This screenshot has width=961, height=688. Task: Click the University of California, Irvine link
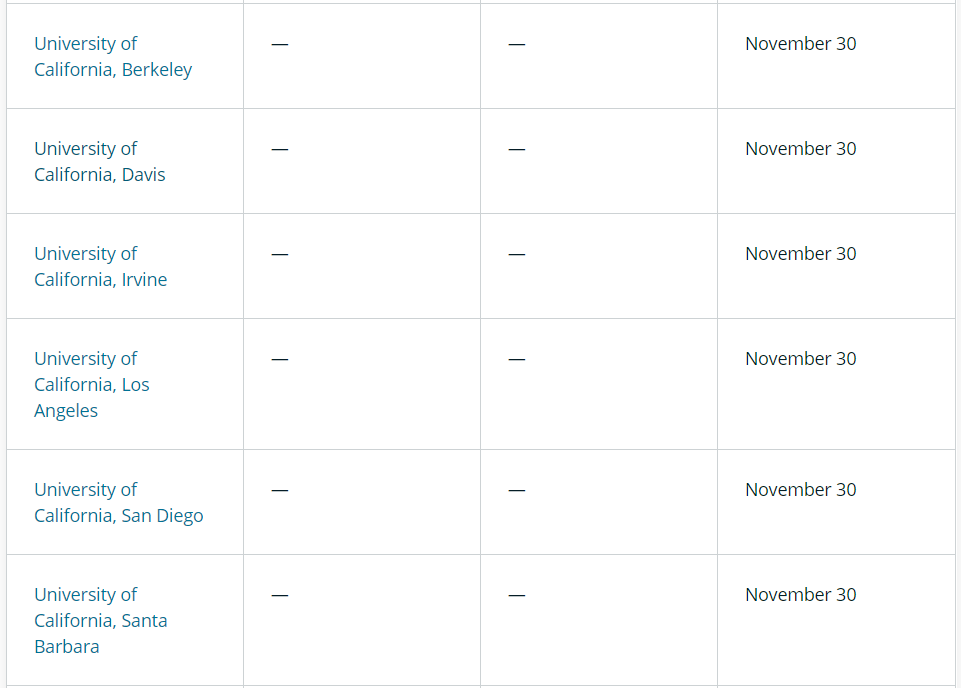(100, 267)
